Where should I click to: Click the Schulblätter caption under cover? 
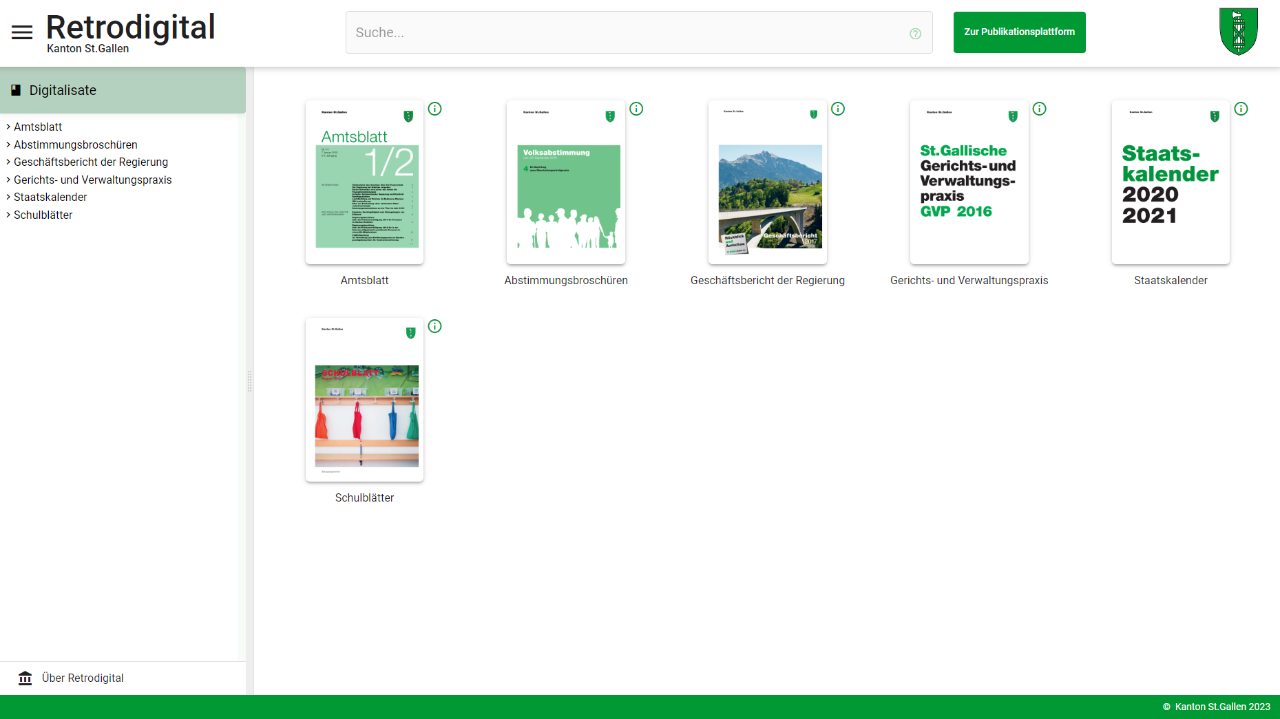(365, 498)
